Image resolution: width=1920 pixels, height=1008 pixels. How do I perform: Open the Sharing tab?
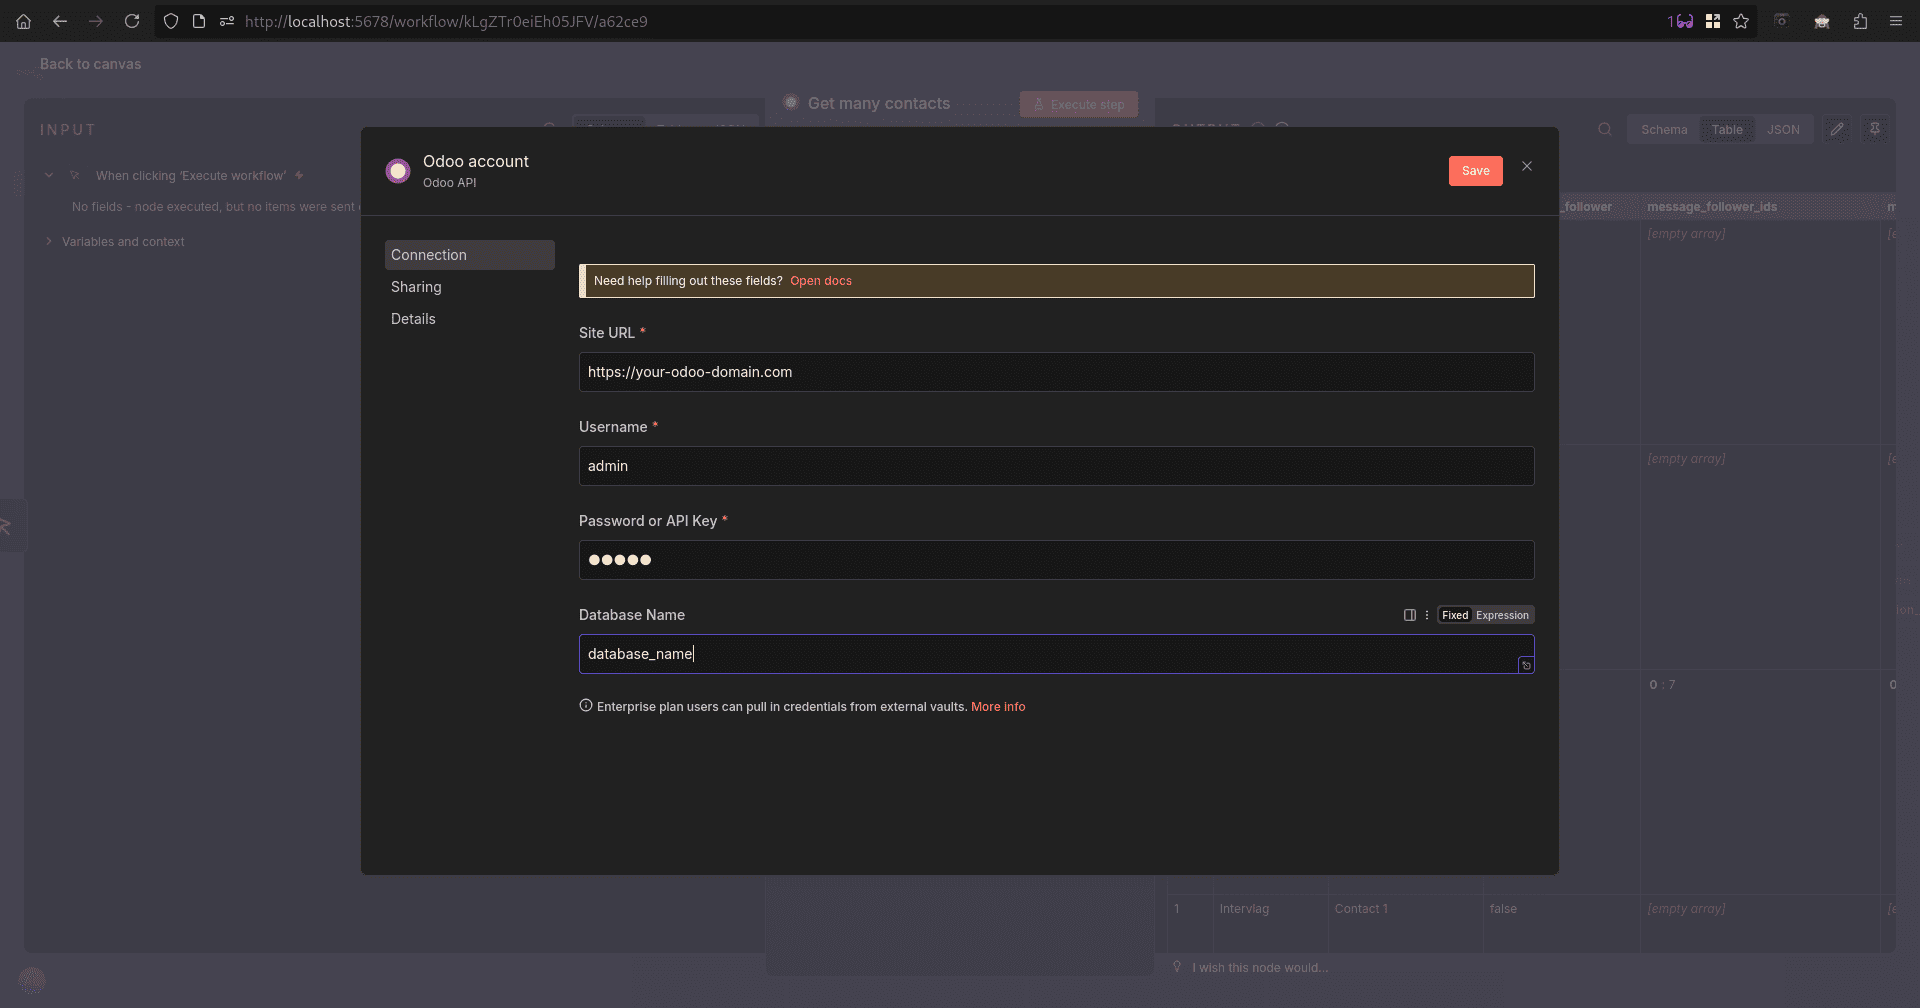[x=416, y=287]
